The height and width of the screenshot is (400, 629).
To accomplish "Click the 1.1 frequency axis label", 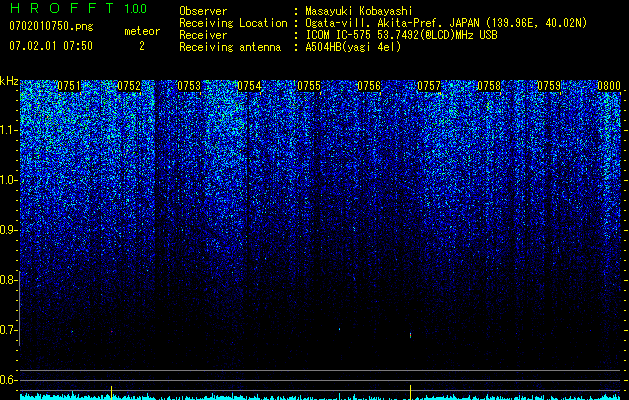I will (x=8, y=130).
